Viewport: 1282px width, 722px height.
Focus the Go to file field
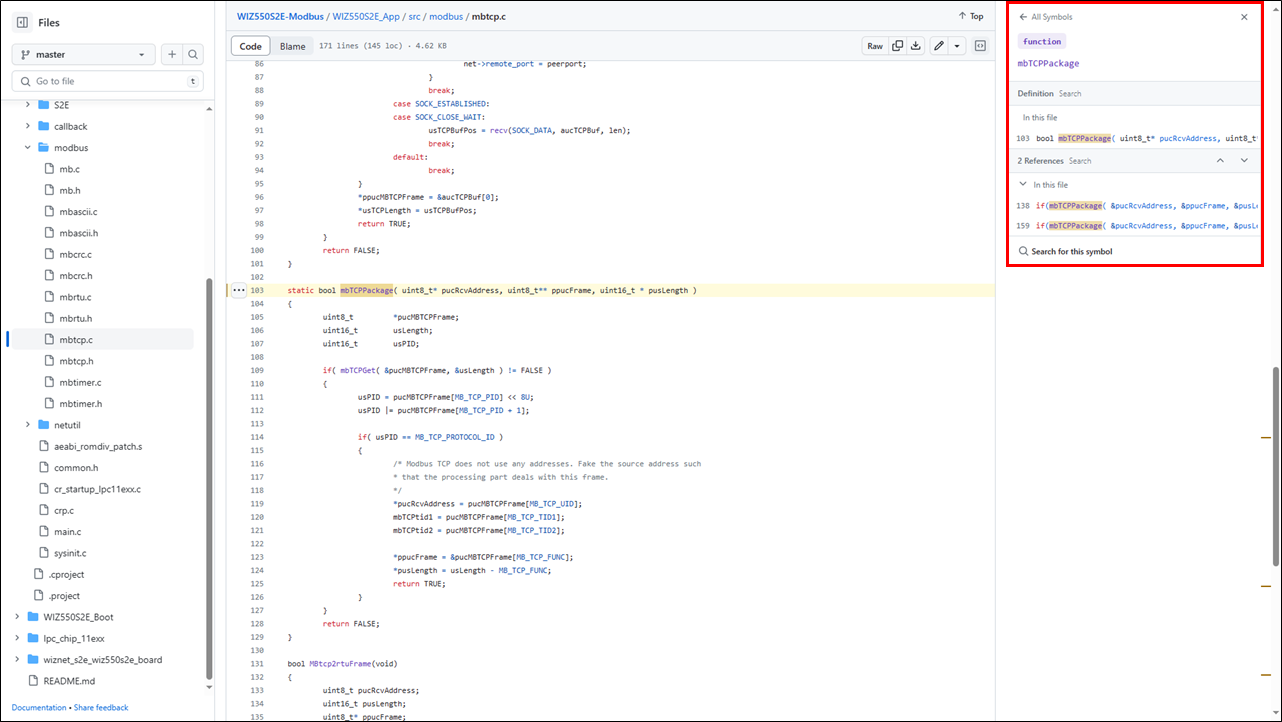tap(108, 81)
